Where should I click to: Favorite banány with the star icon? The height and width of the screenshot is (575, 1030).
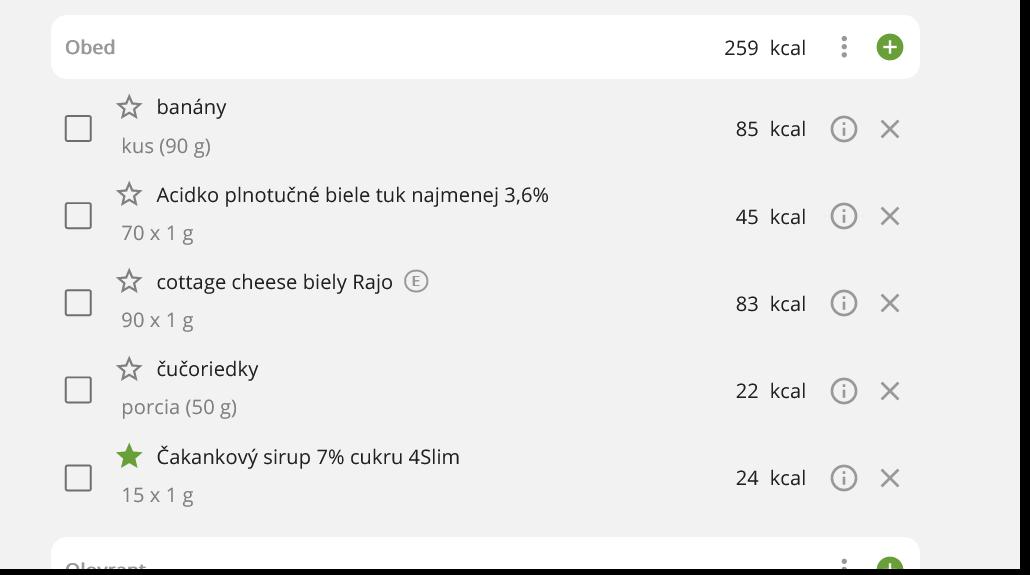click(129, 107)
